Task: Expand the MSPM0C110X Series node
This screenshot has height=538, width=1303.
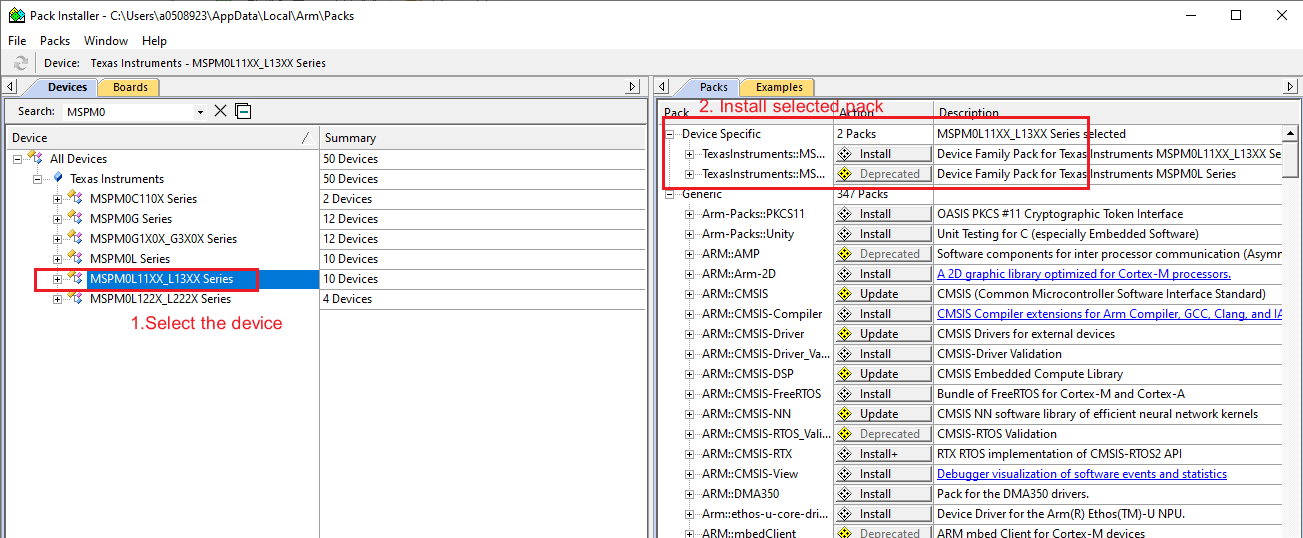Action: click(57, 199)
